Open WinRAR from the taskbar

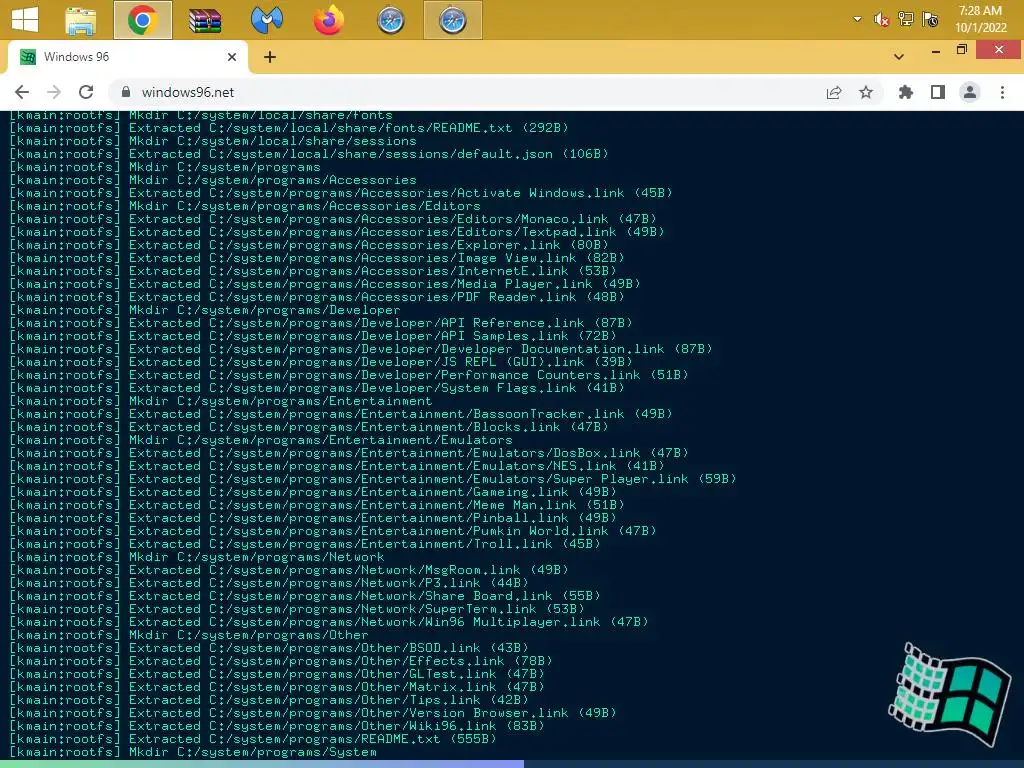pos(205,20)
